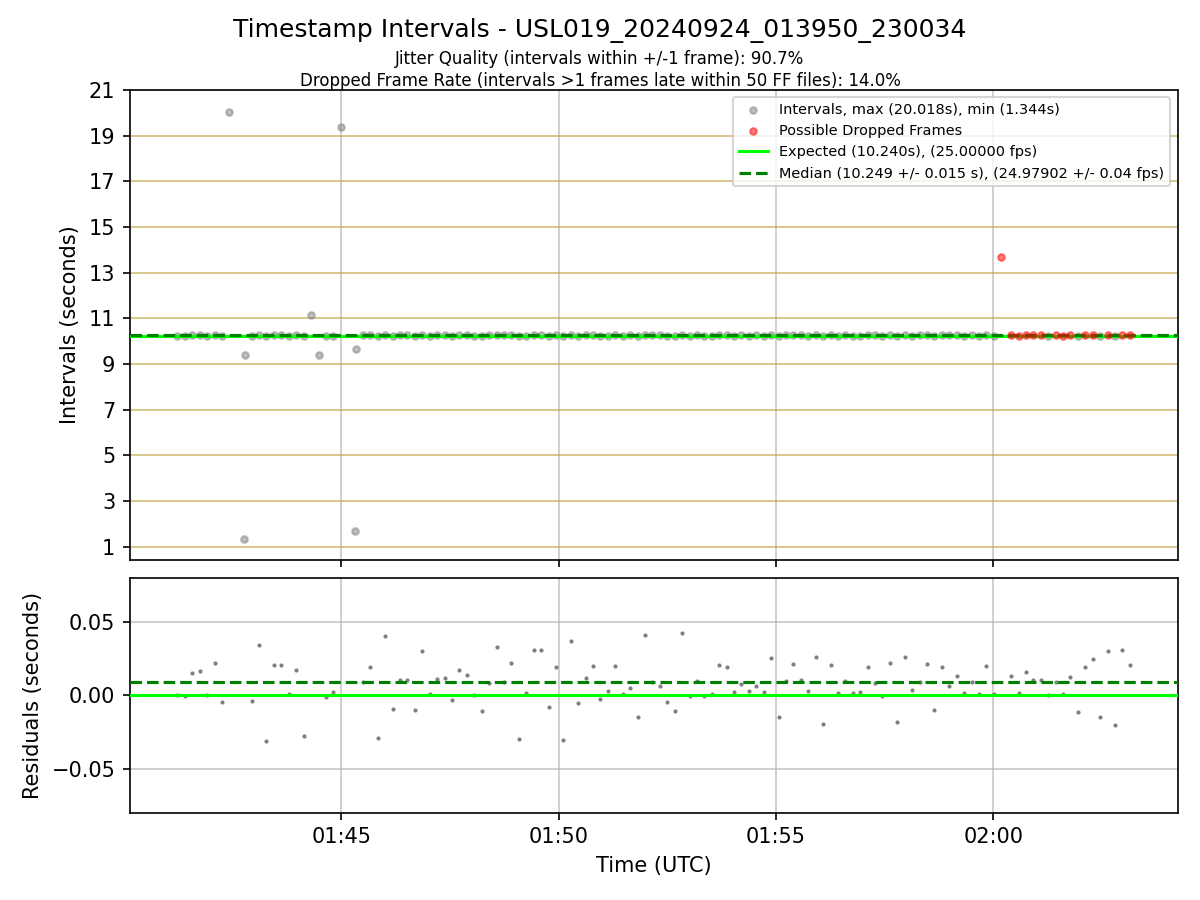This screenshot has width=1200, height=900.
Task: Click the gray dot marker in the legend
Action: (754, 110)
